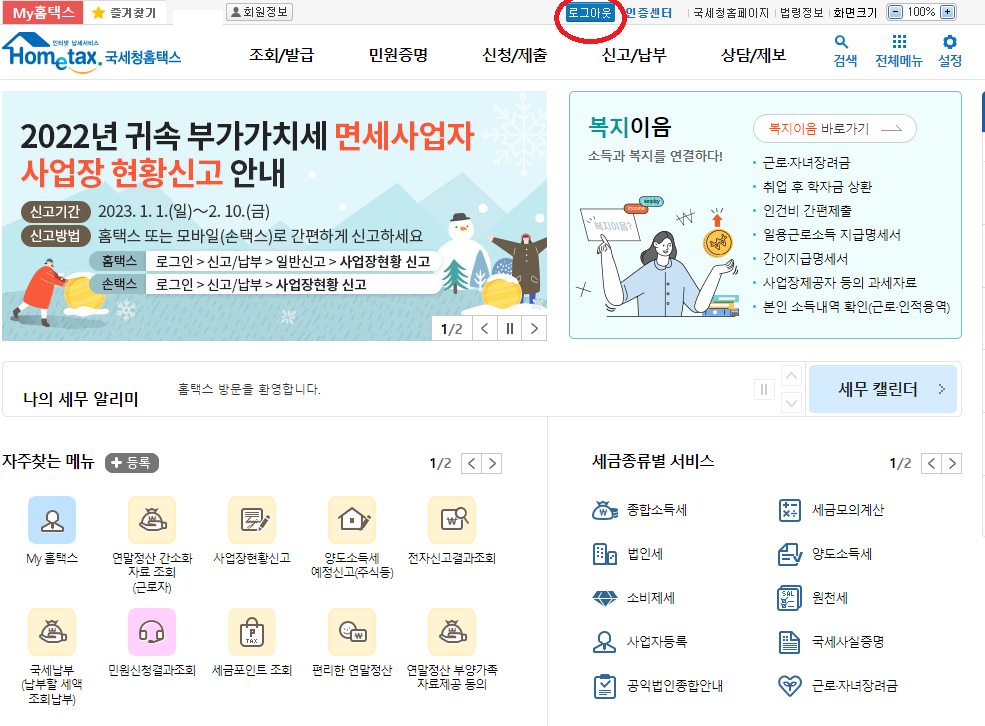Click the 즐겨찾기 star bookmark
This screenshot has width=985, height=726.
click(x=124, y=13)
